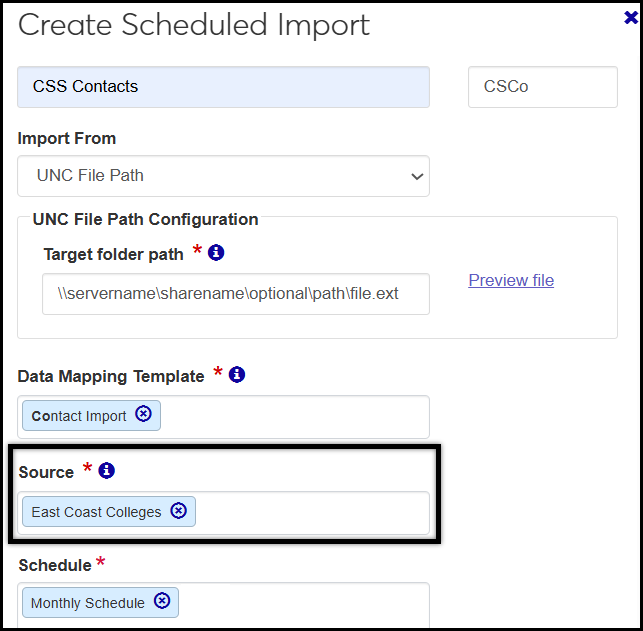
Task: Close the Create Scheduled Import dialog
Action: tap(630, 15)
